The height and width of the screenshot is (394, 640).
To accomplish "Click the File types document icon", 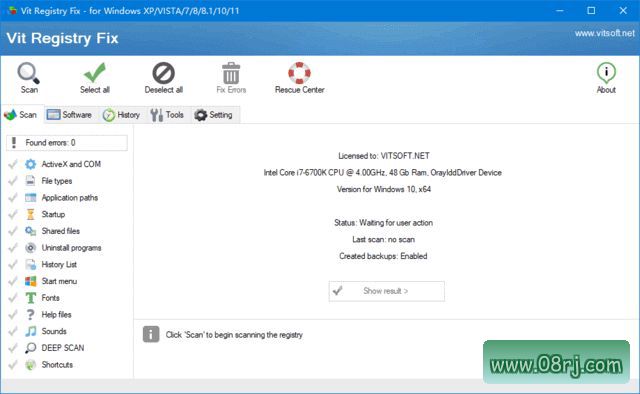I will point(30,181).
